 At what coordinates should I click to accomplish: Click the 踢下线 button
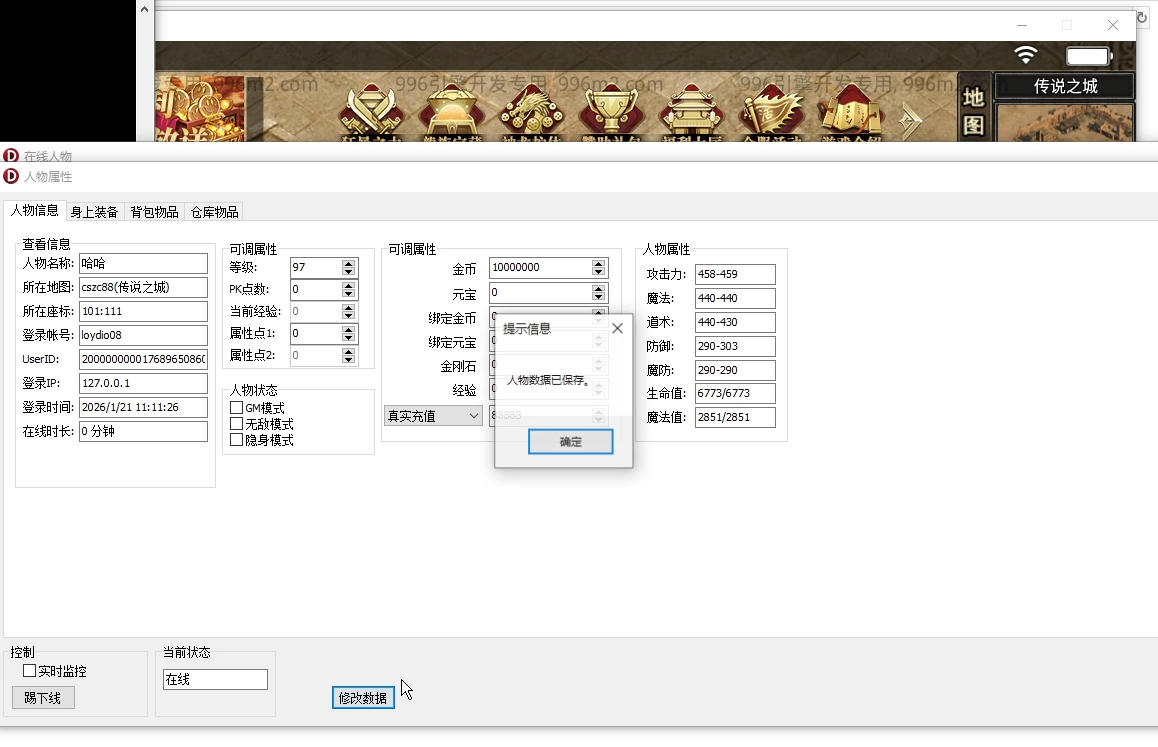[x=43, y=698]
